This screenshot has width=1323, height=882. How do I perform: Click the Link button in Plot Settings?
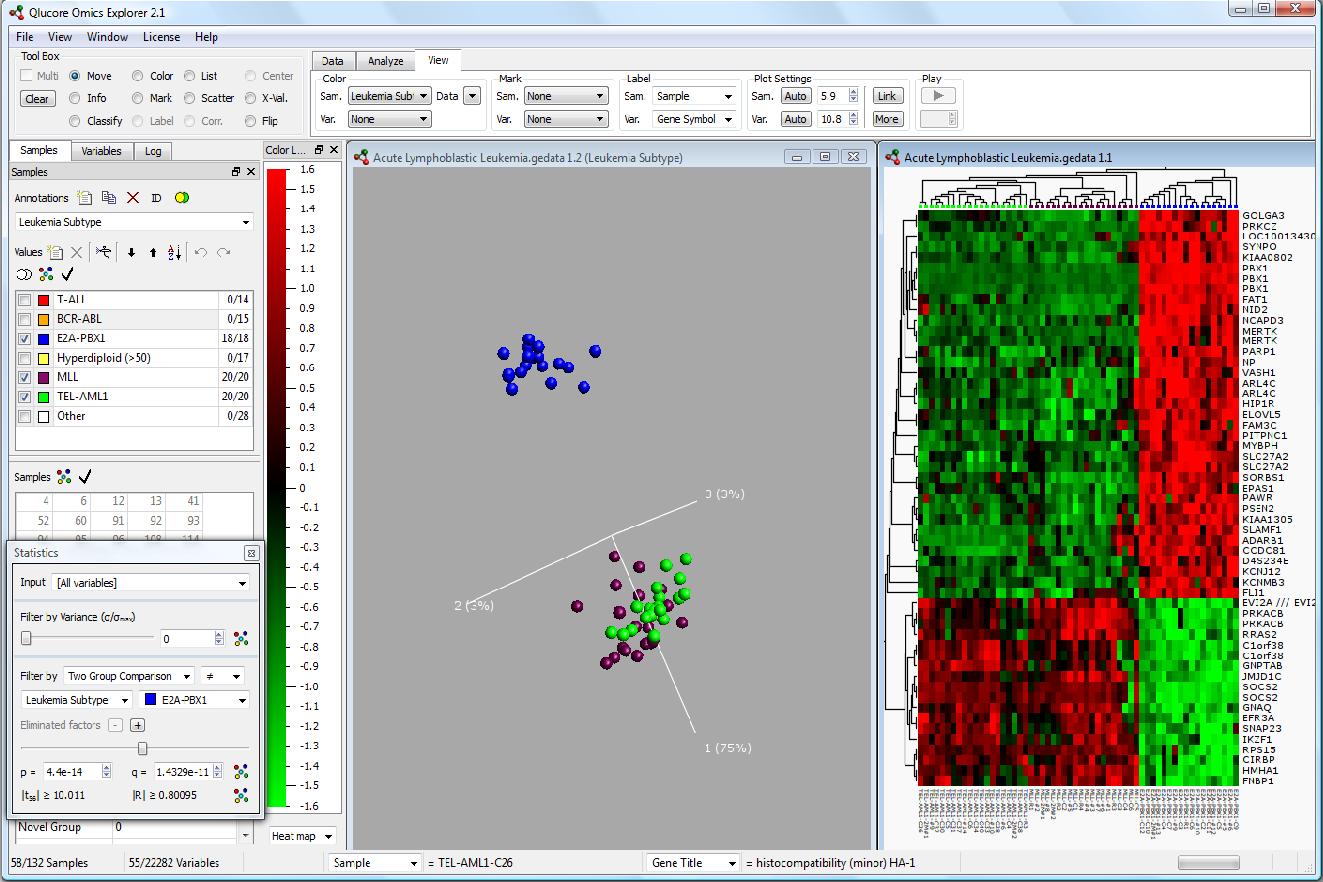886,96
